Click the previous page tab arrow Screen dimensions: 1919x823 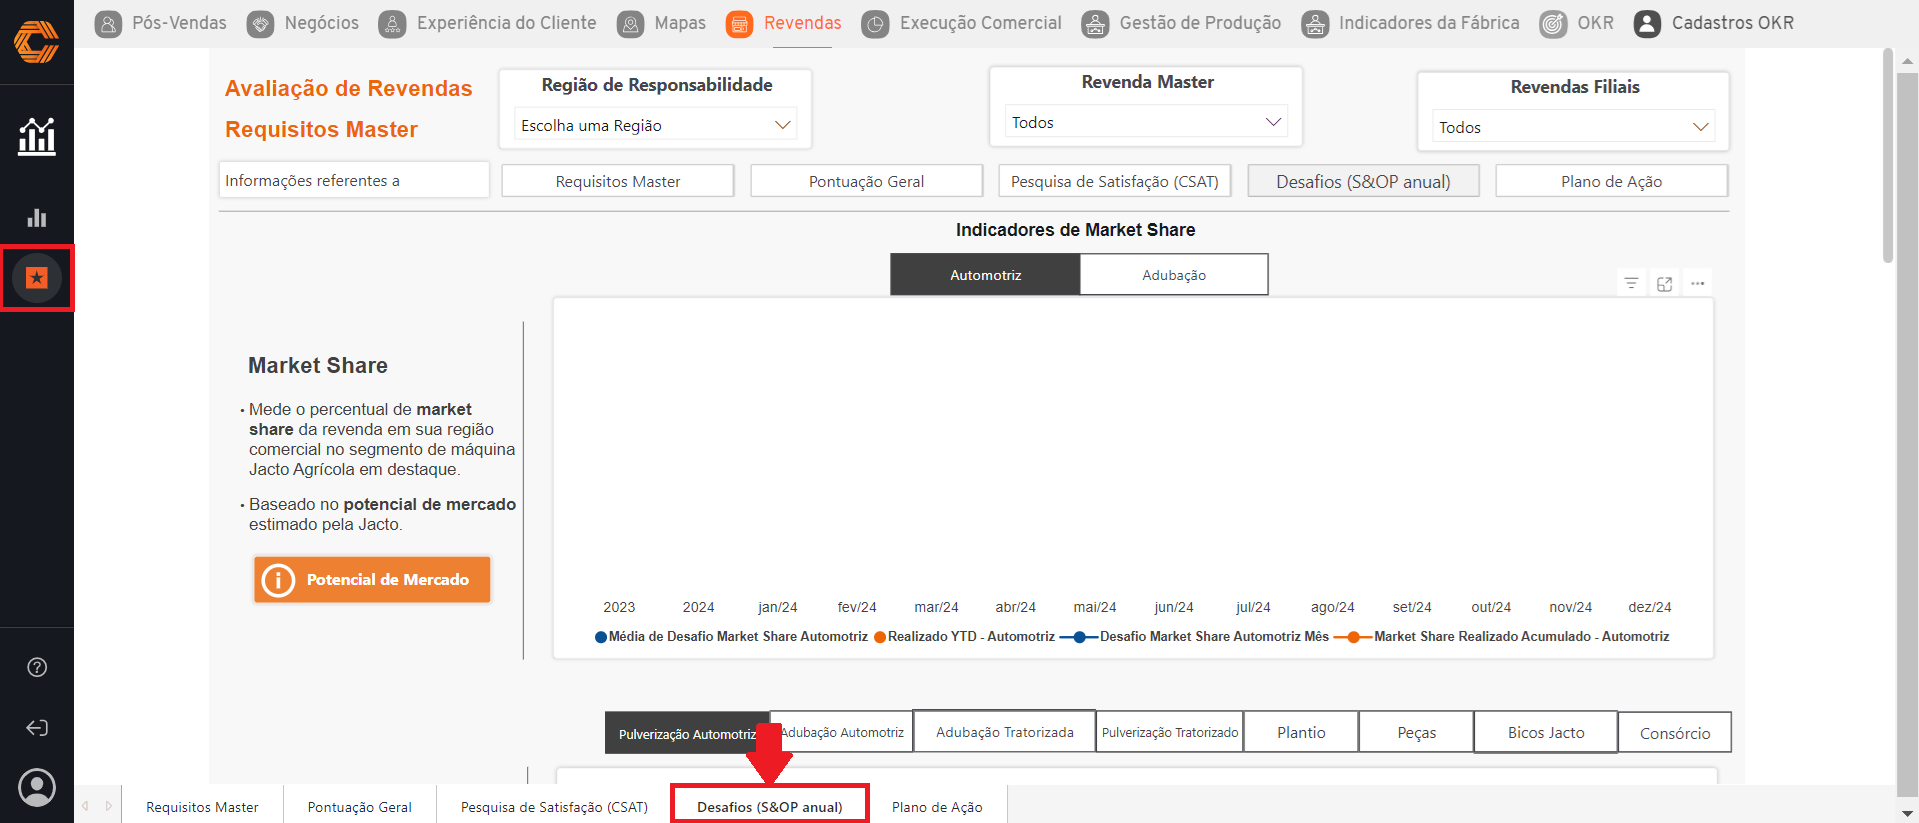click(x=86, y=806)
